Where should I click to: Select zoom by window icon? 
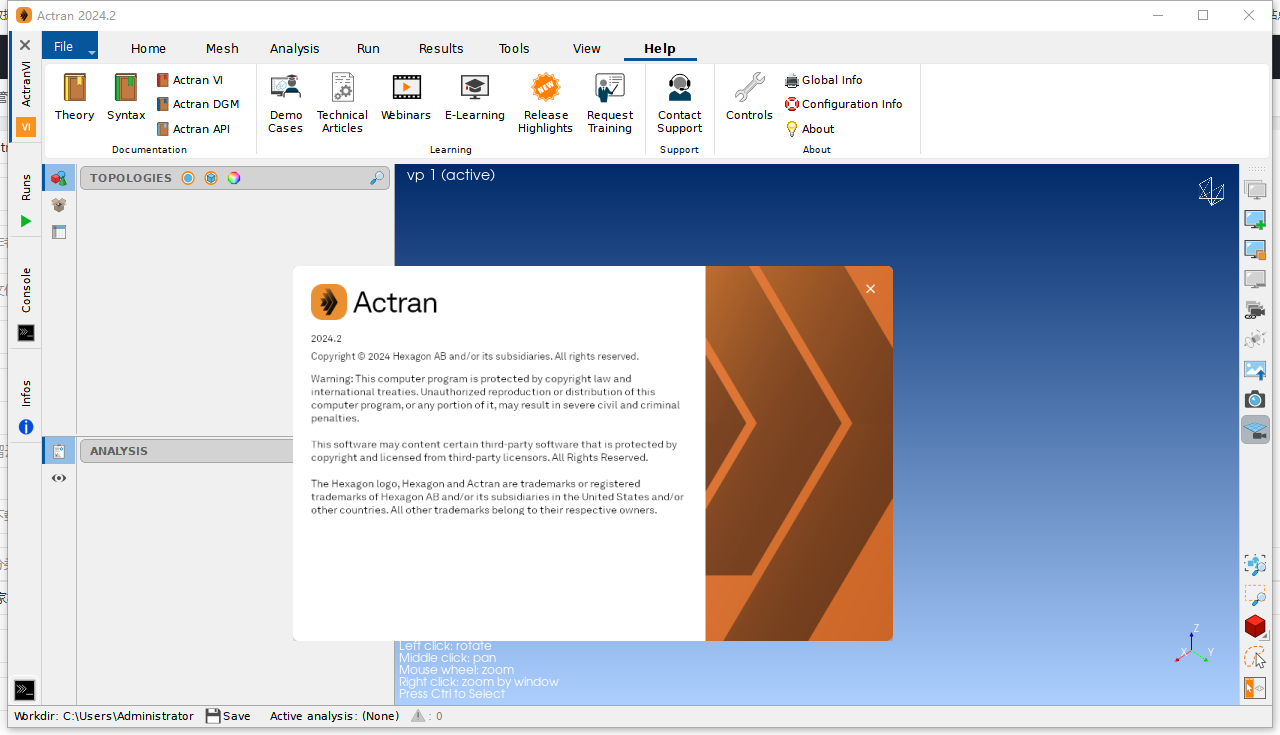tap(1255, 596)
